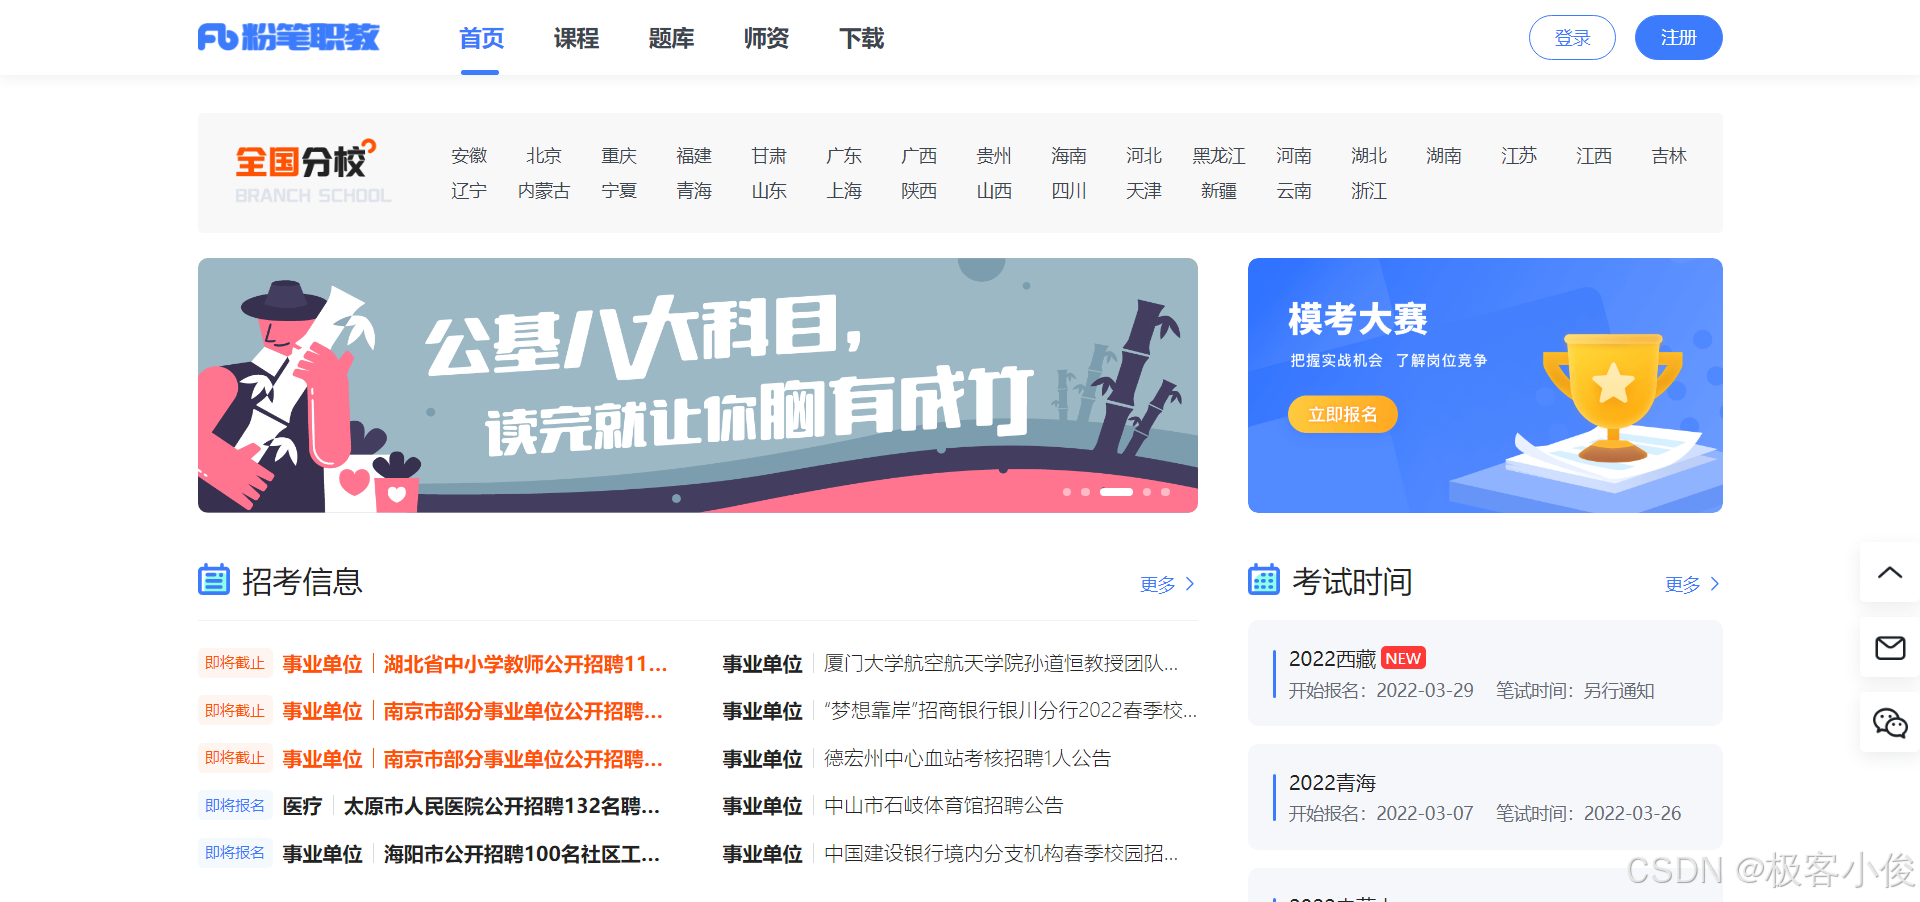Image resolution: width=1920 pixels, height=902 pixels.
Task: Select the last carousel indicator dot
Action: click(1165, 492)
